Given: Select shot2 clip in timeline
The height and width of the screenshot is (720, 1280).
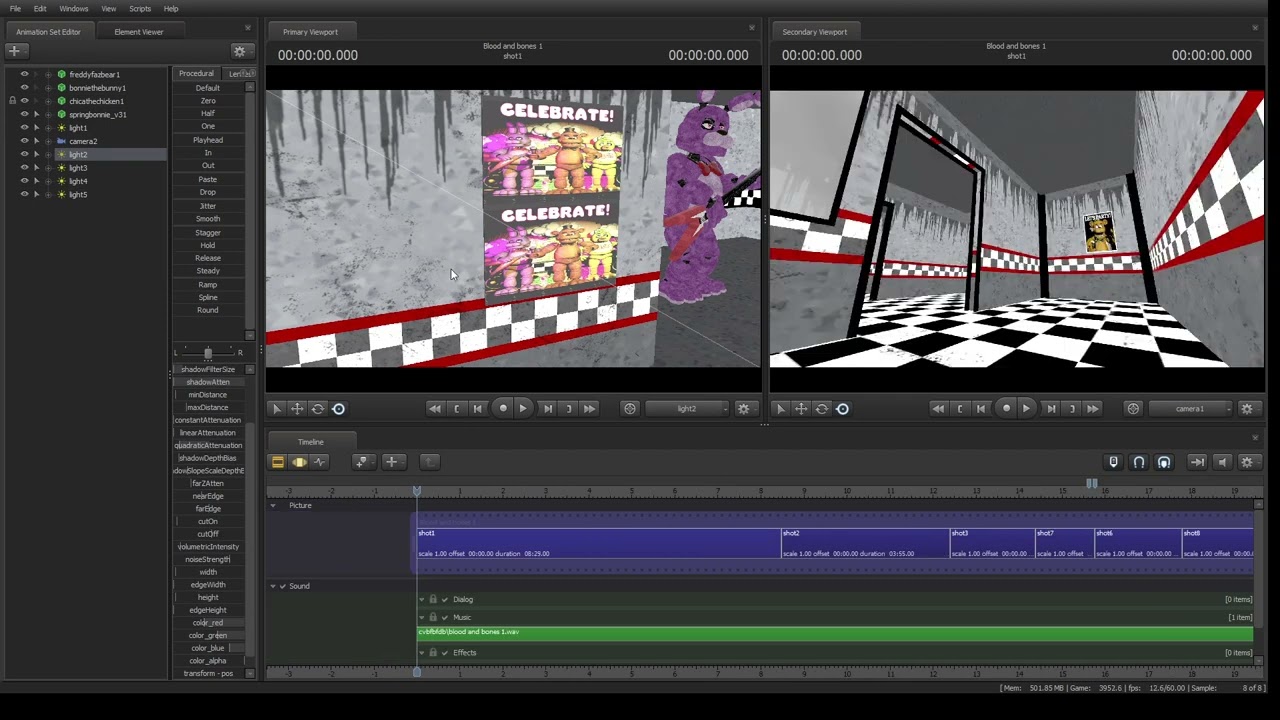Looking at the screenshot, I should tap(865, 543).
